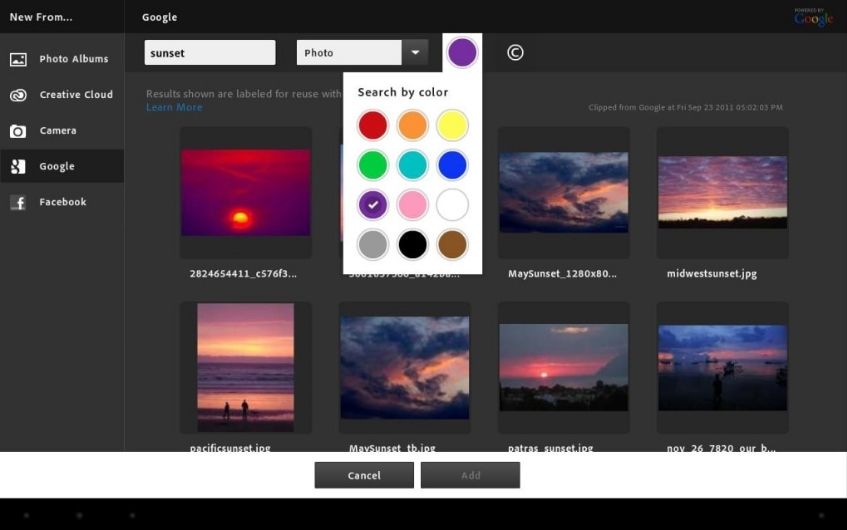Click the Photo combo box field
Screen dimensions: 847x530
349,53
